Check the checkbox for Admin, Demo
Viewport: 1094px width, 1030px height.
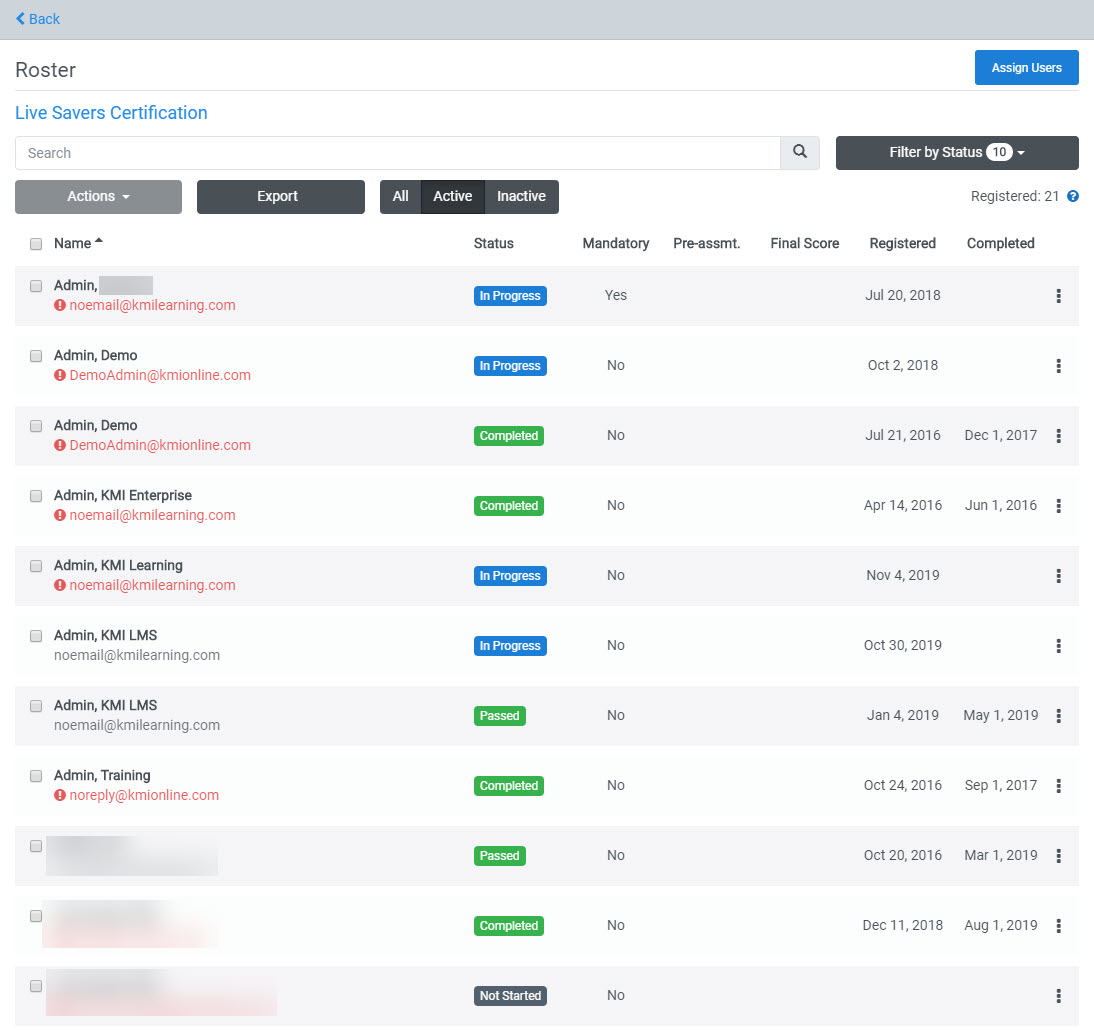pyautogui.click(x=36, y=356)
